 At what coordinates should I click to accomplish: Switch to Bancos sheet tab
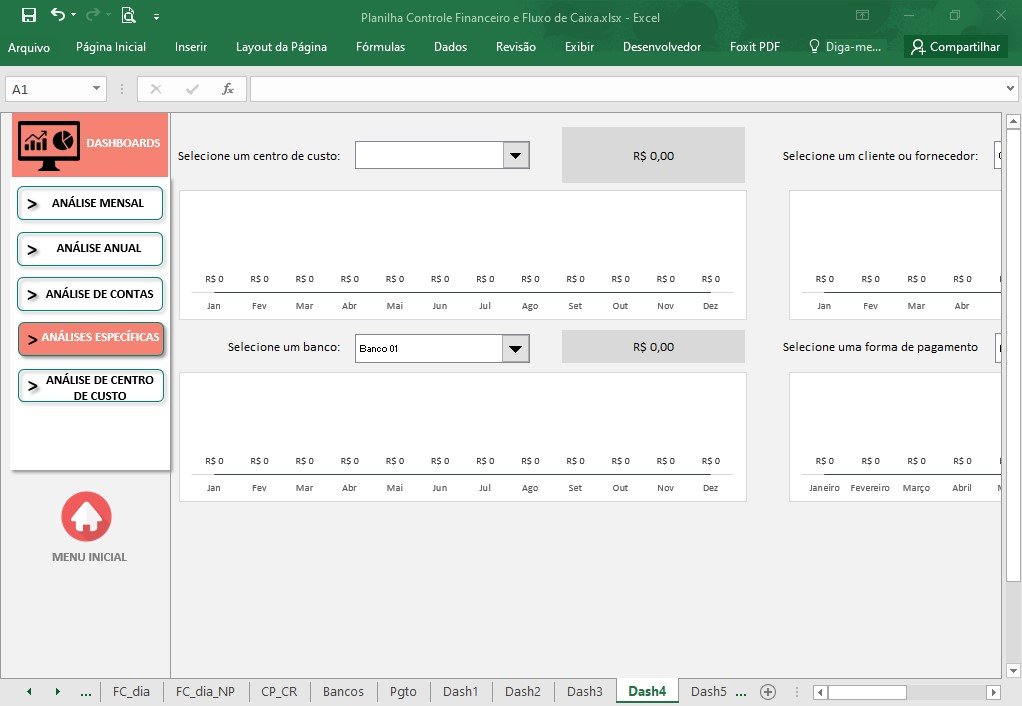pos(343,692)
